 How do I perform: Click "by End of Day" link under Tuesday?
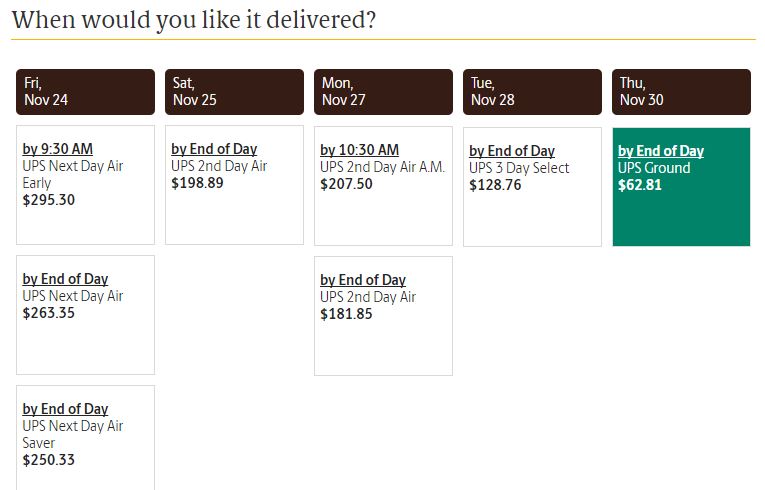click(512, 151)
